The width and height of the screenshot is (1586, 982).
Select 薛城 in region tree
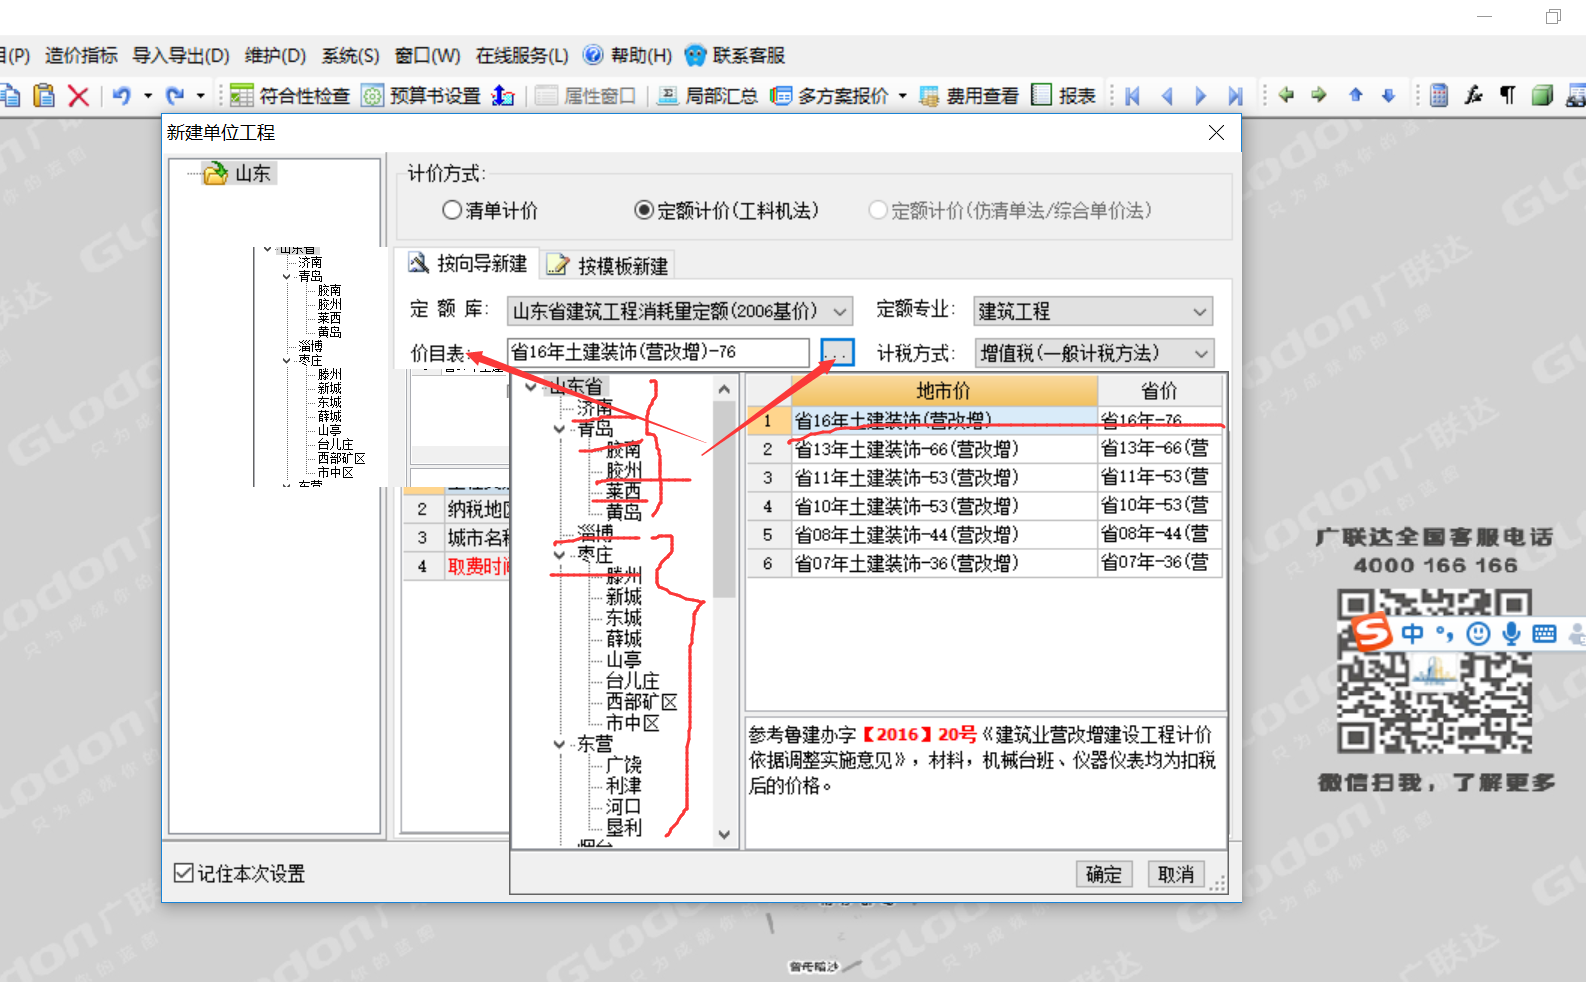(623, 638)
